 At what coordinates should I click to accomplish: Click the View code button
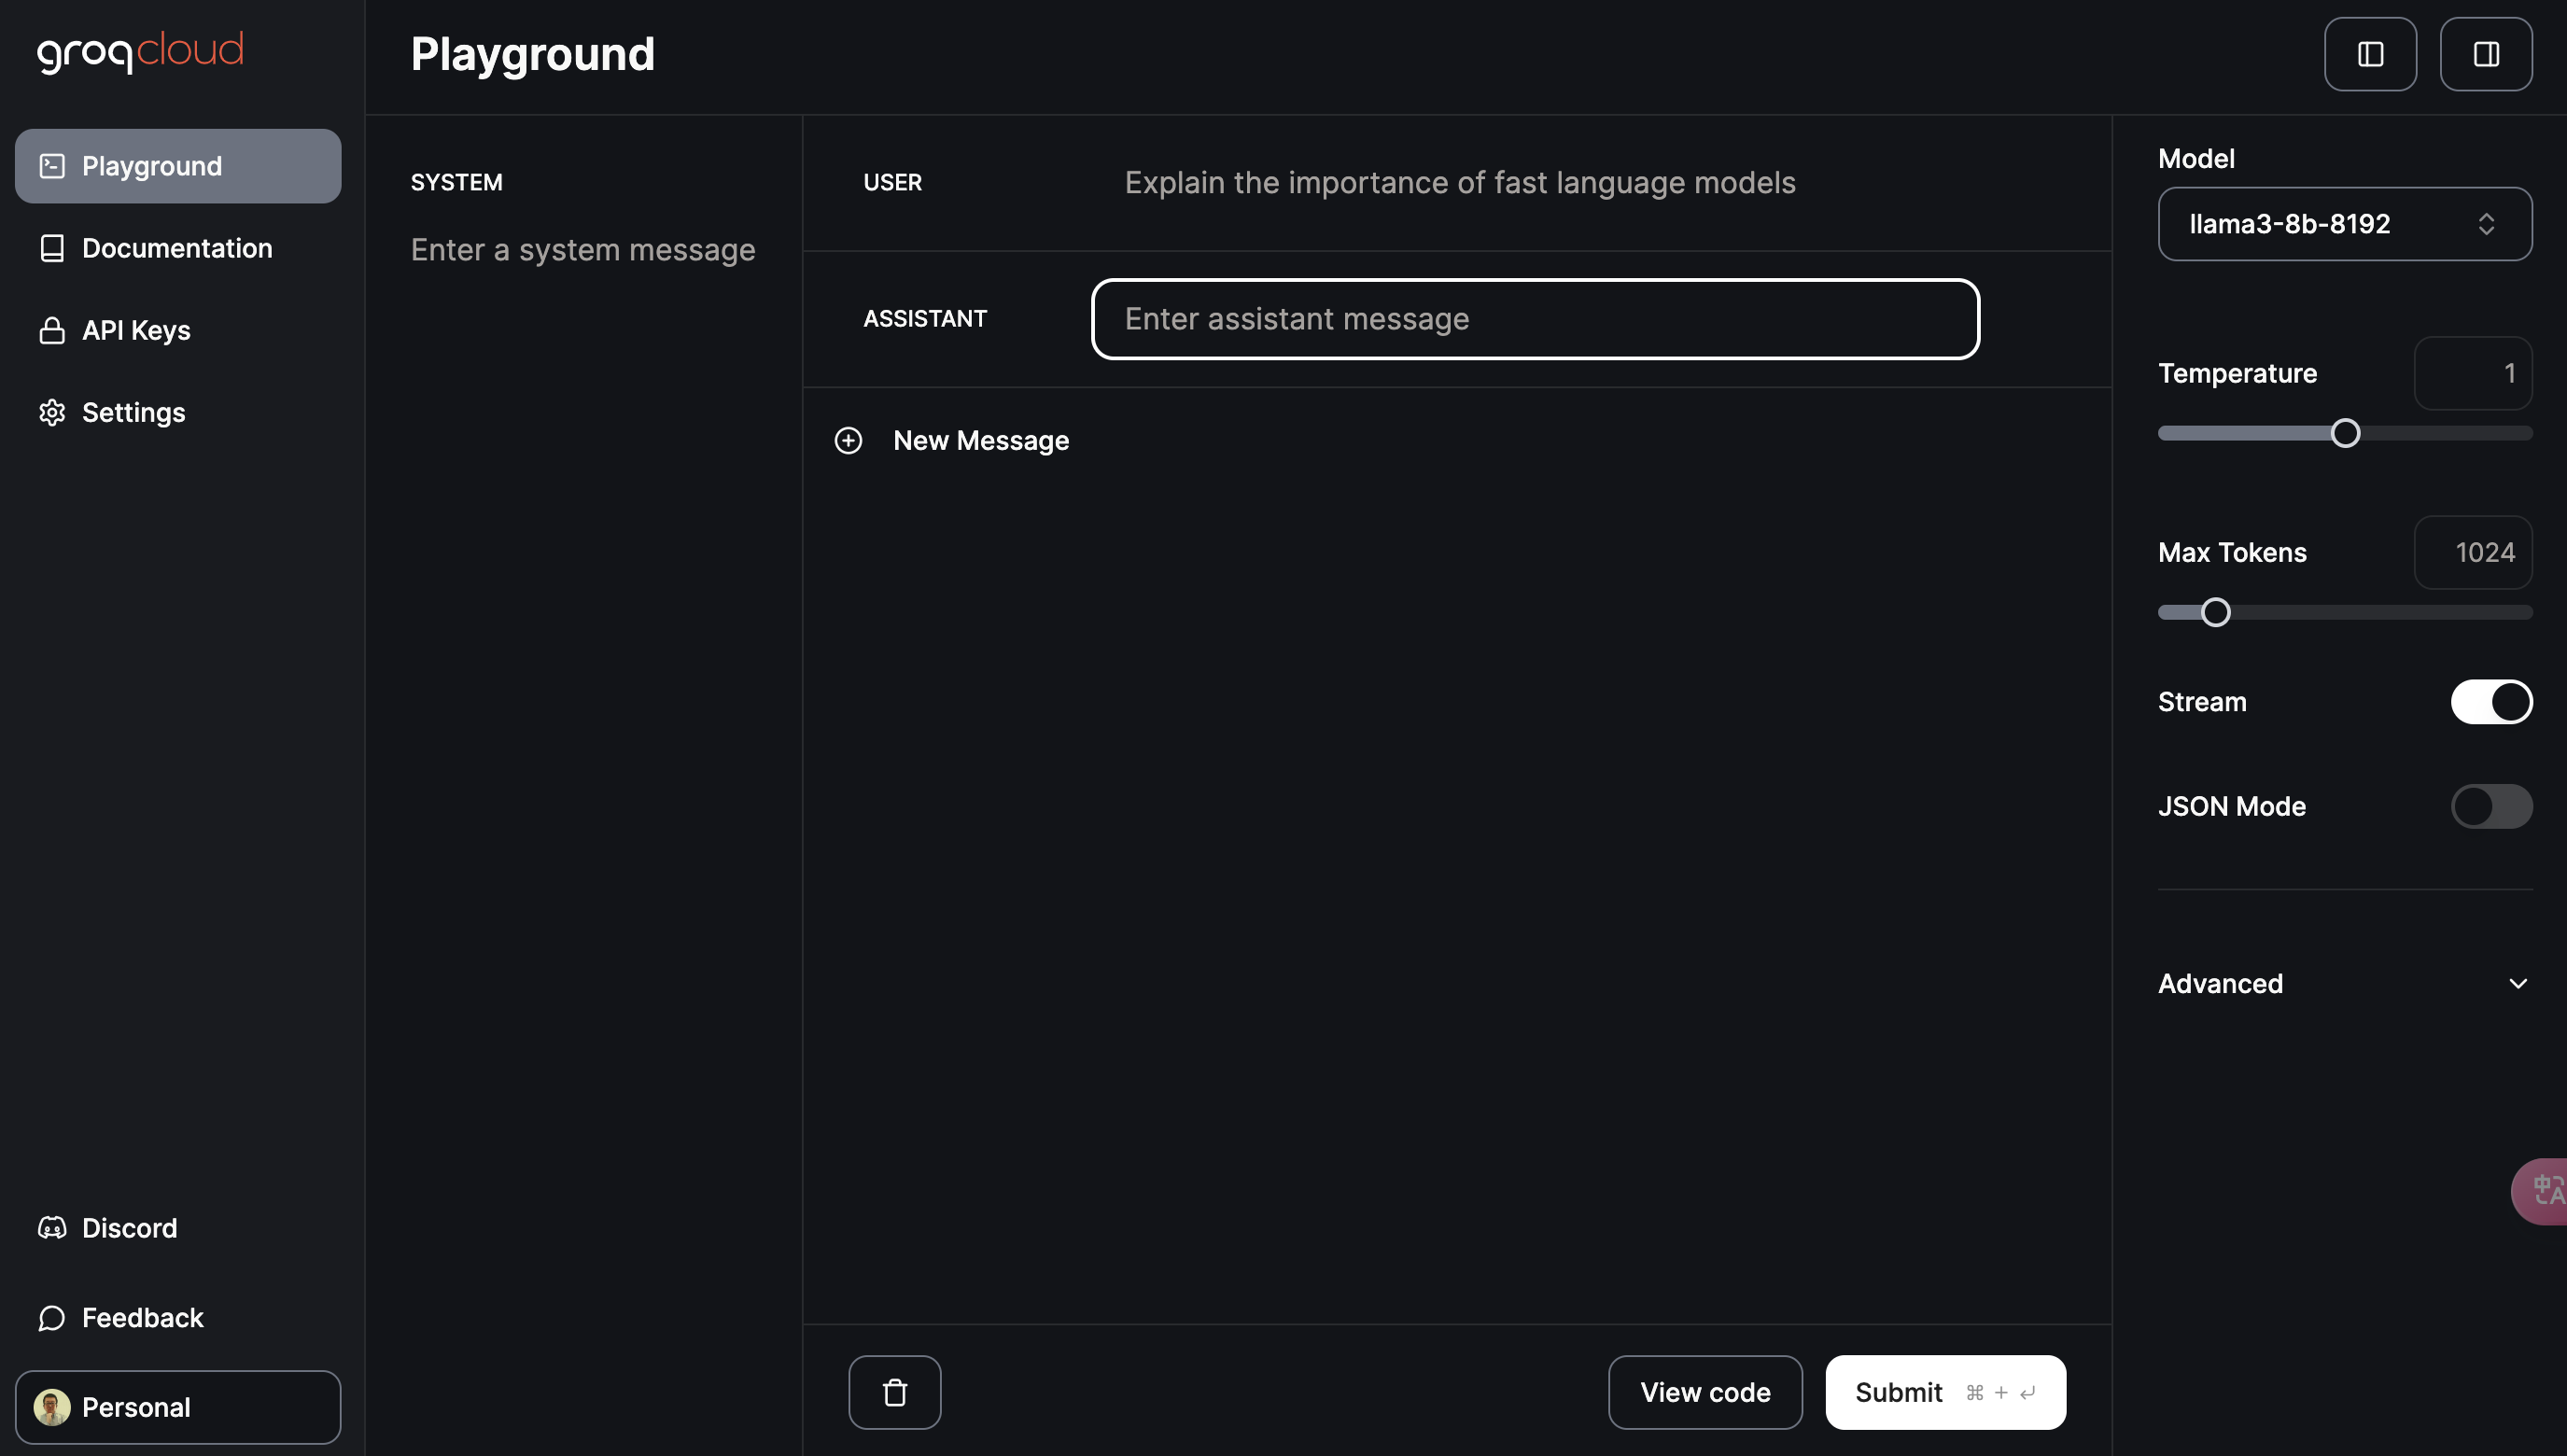pyautogui.click(x=1705, y=1392)
